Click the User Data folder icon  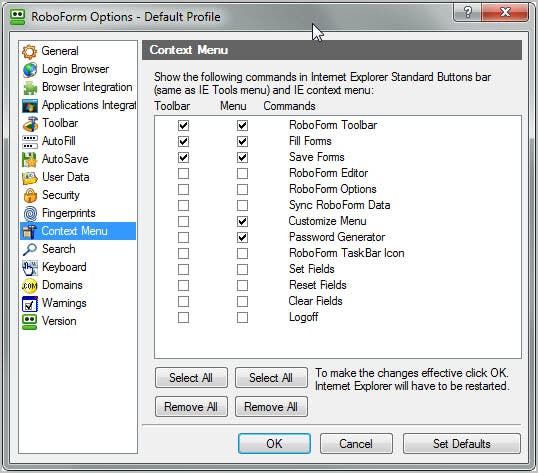point(30,178)
